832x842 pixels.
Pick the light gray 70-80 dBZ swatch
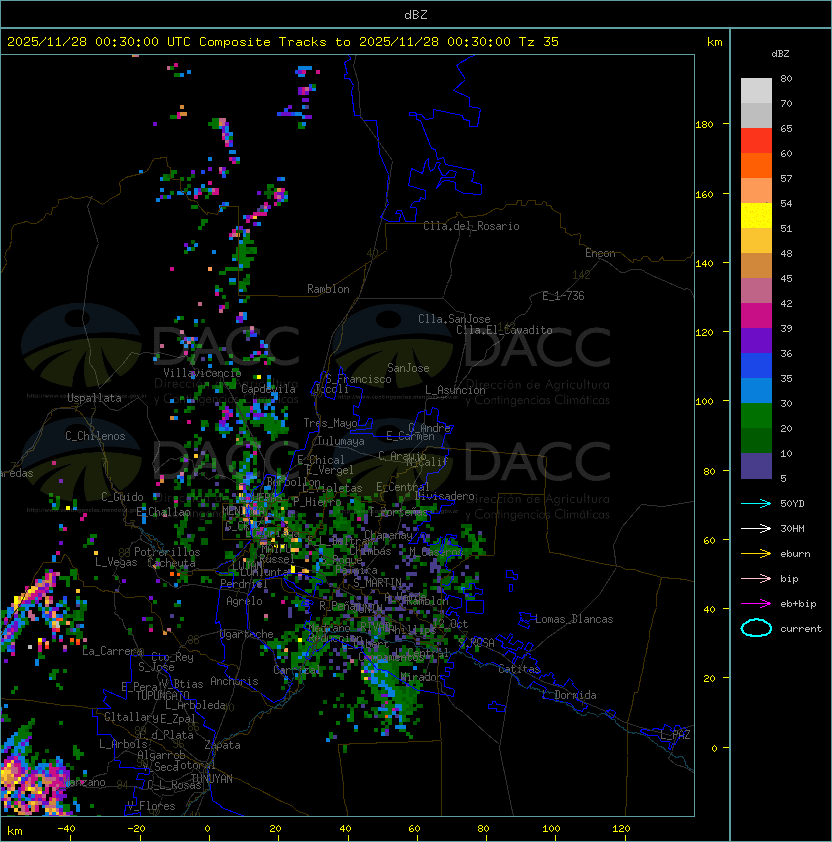(756, 91)
